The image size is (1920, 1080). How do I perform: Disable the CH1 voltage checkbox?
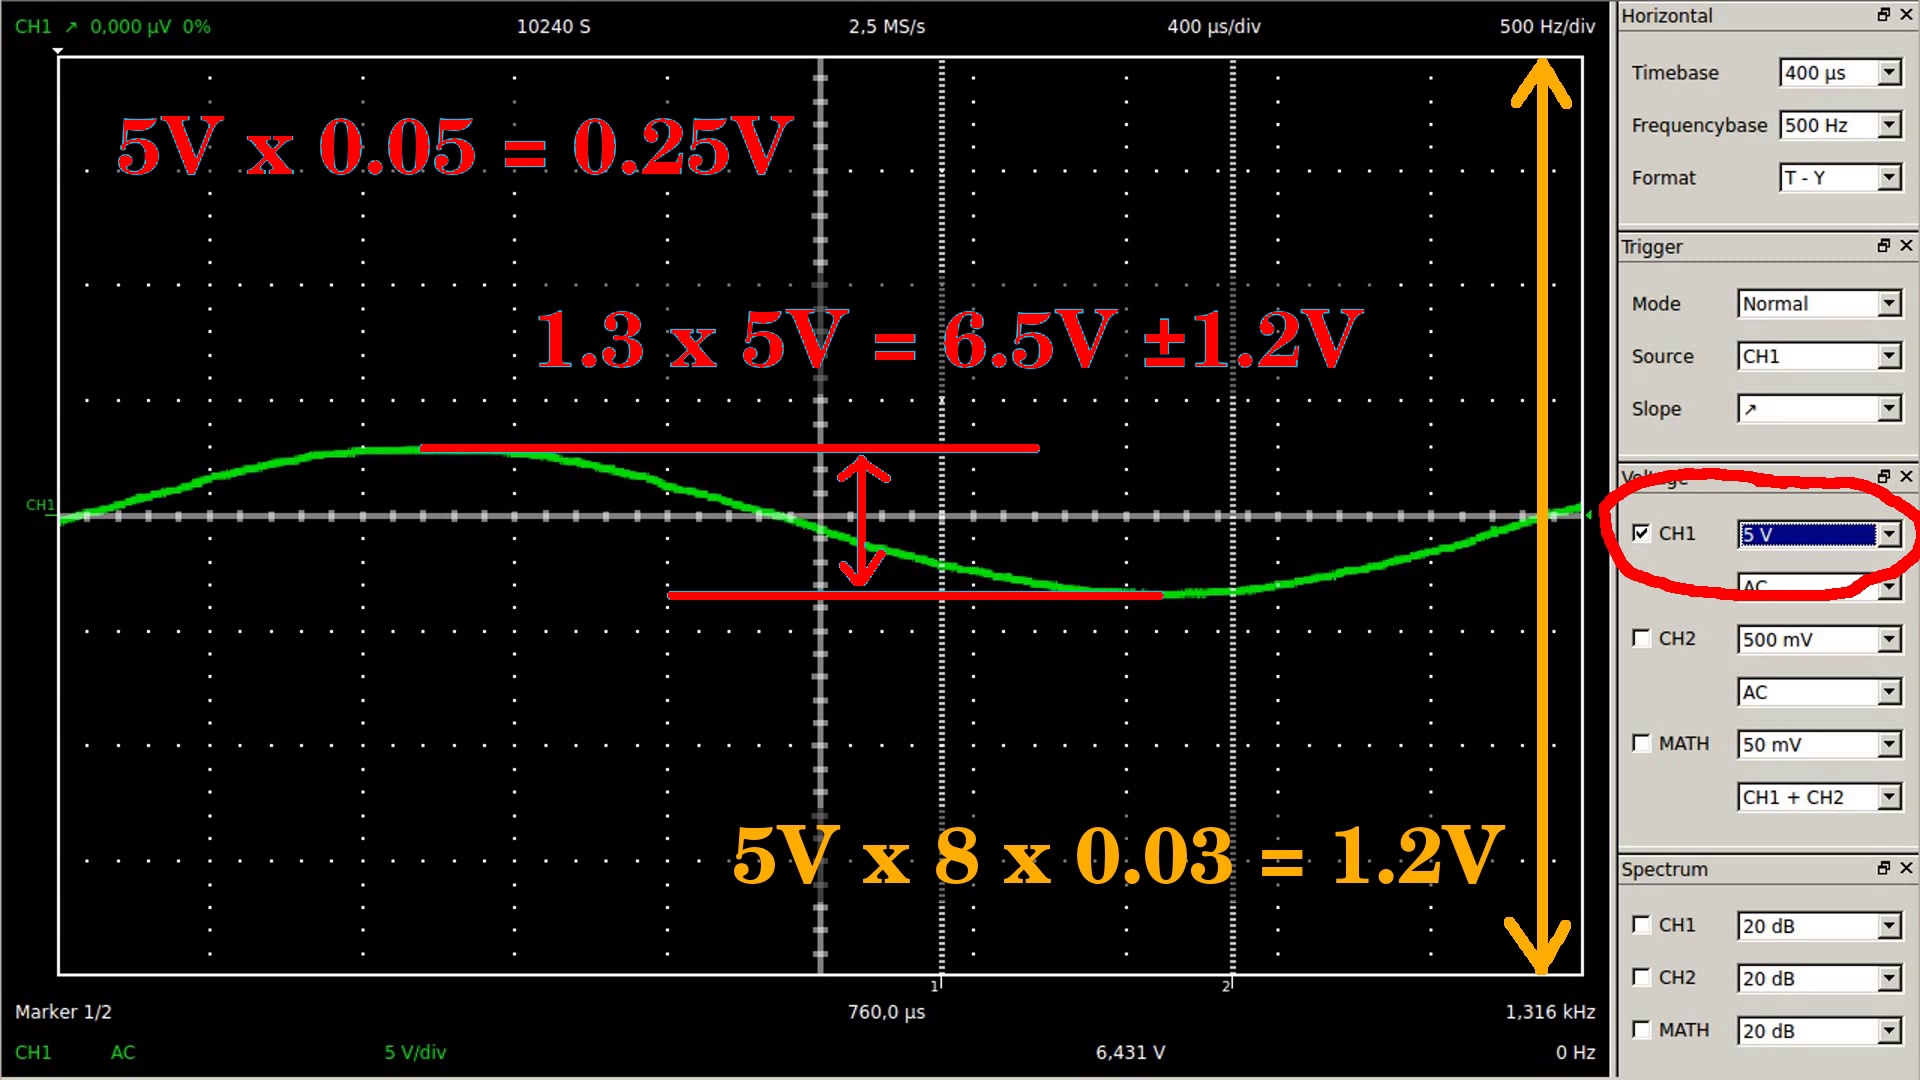point(1641,533)
